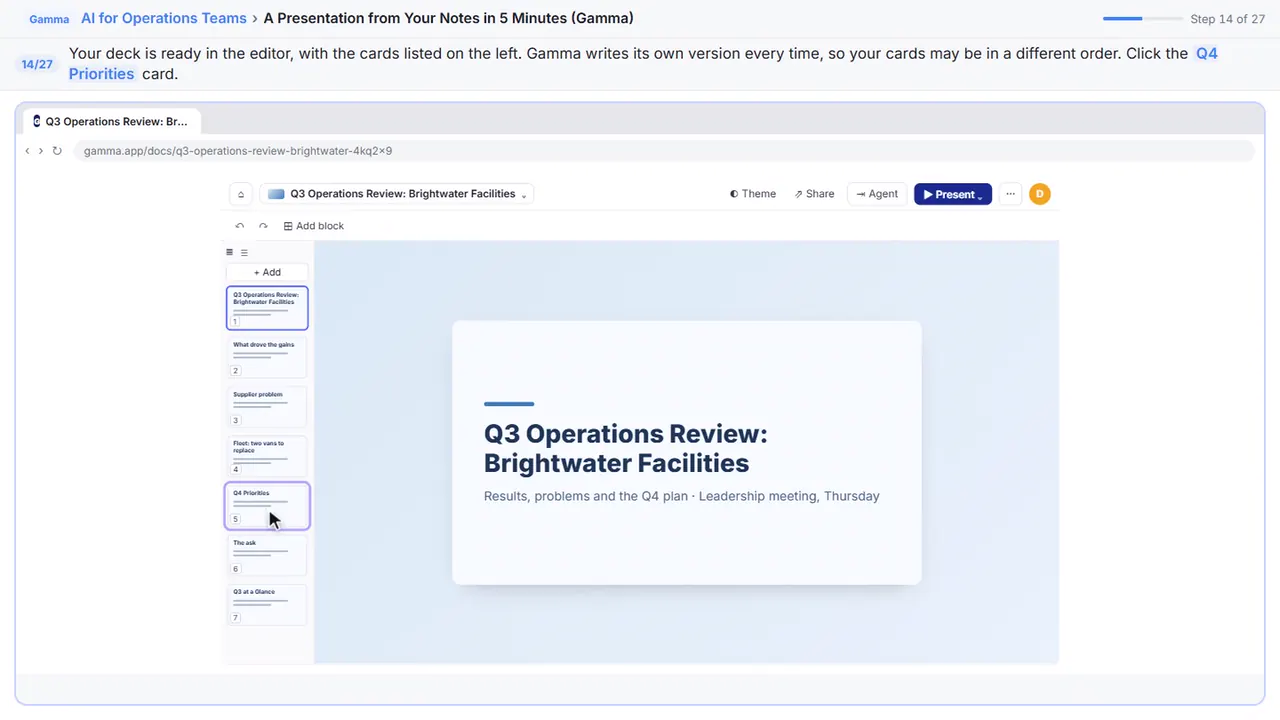Open the 'Q3 at a Glance' card

click(x=267, y=605)
